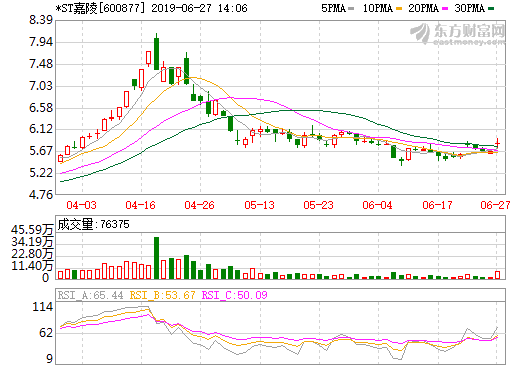Select the 06-27 date axis label

tap(495, 205)
